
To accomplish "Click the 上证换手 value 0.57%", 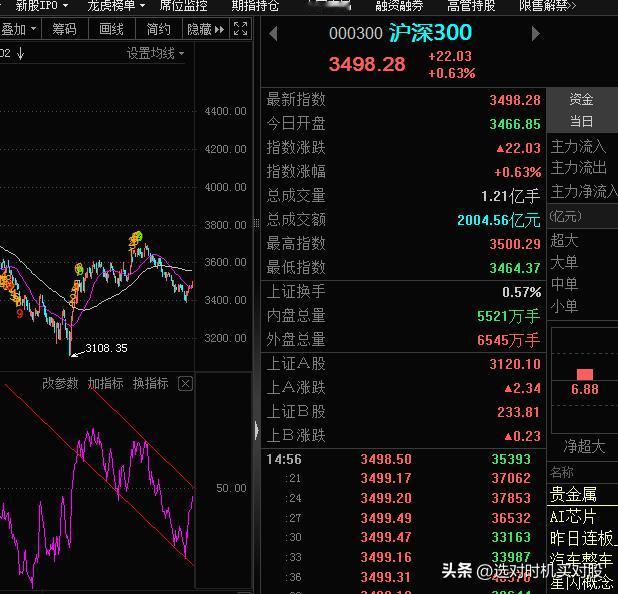I will (521, 292).
